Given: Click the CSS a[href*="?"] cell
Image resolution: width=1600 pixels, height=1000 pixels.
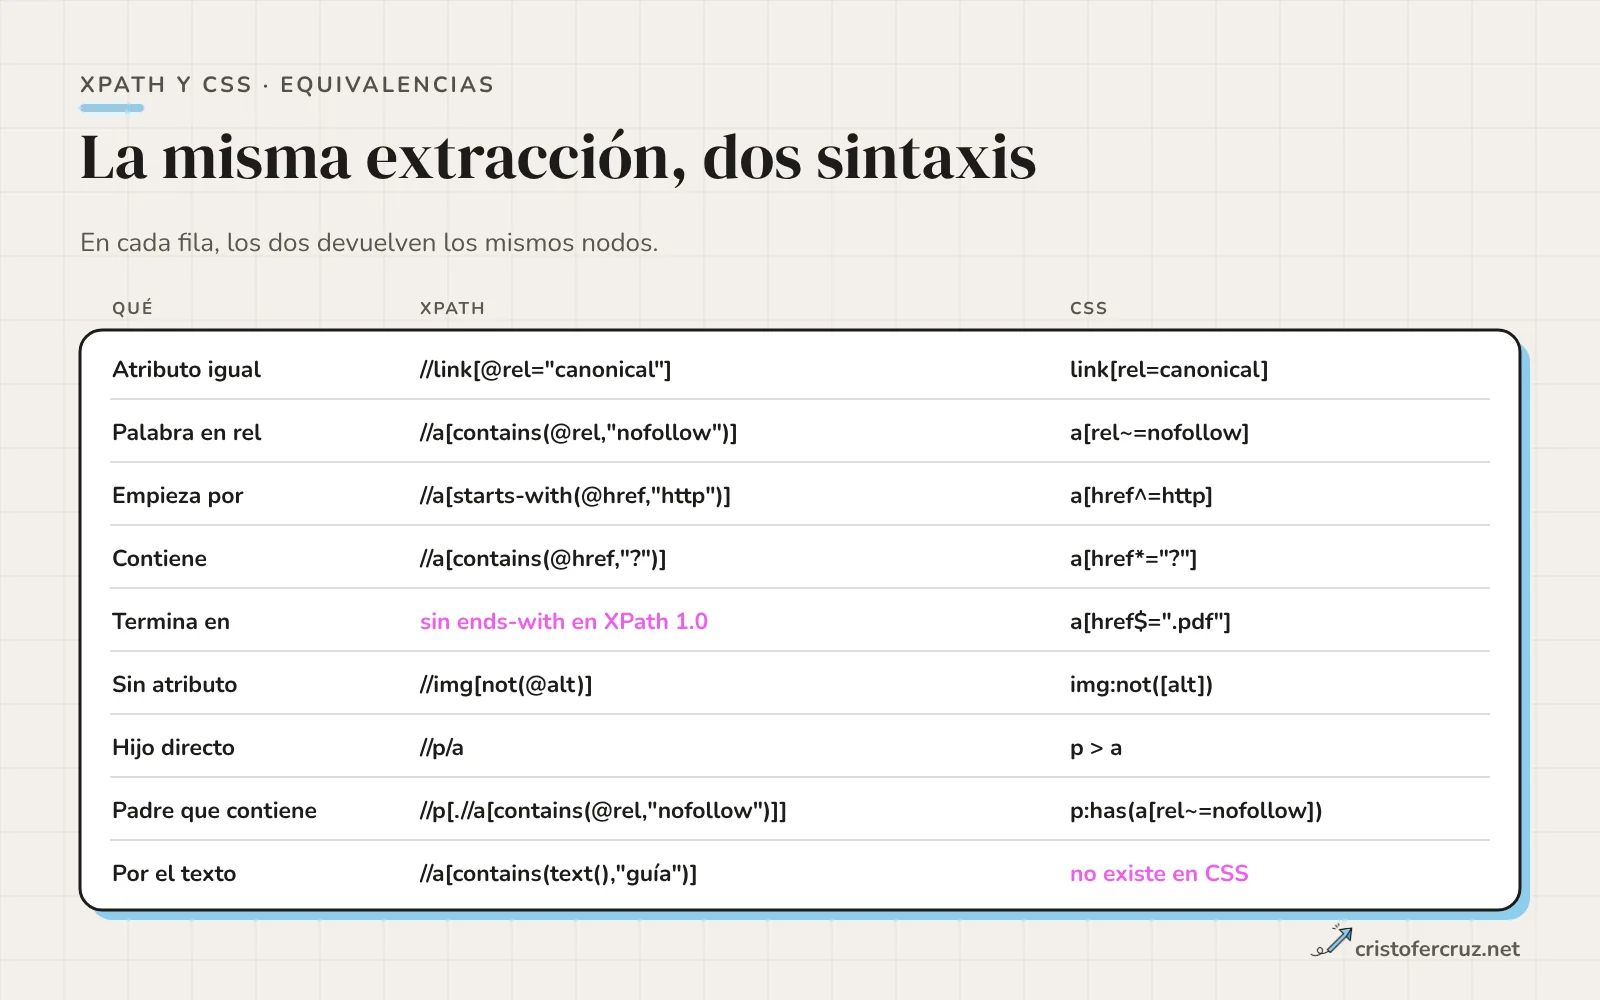Looking at the screenshot, I should (1133, 559).
